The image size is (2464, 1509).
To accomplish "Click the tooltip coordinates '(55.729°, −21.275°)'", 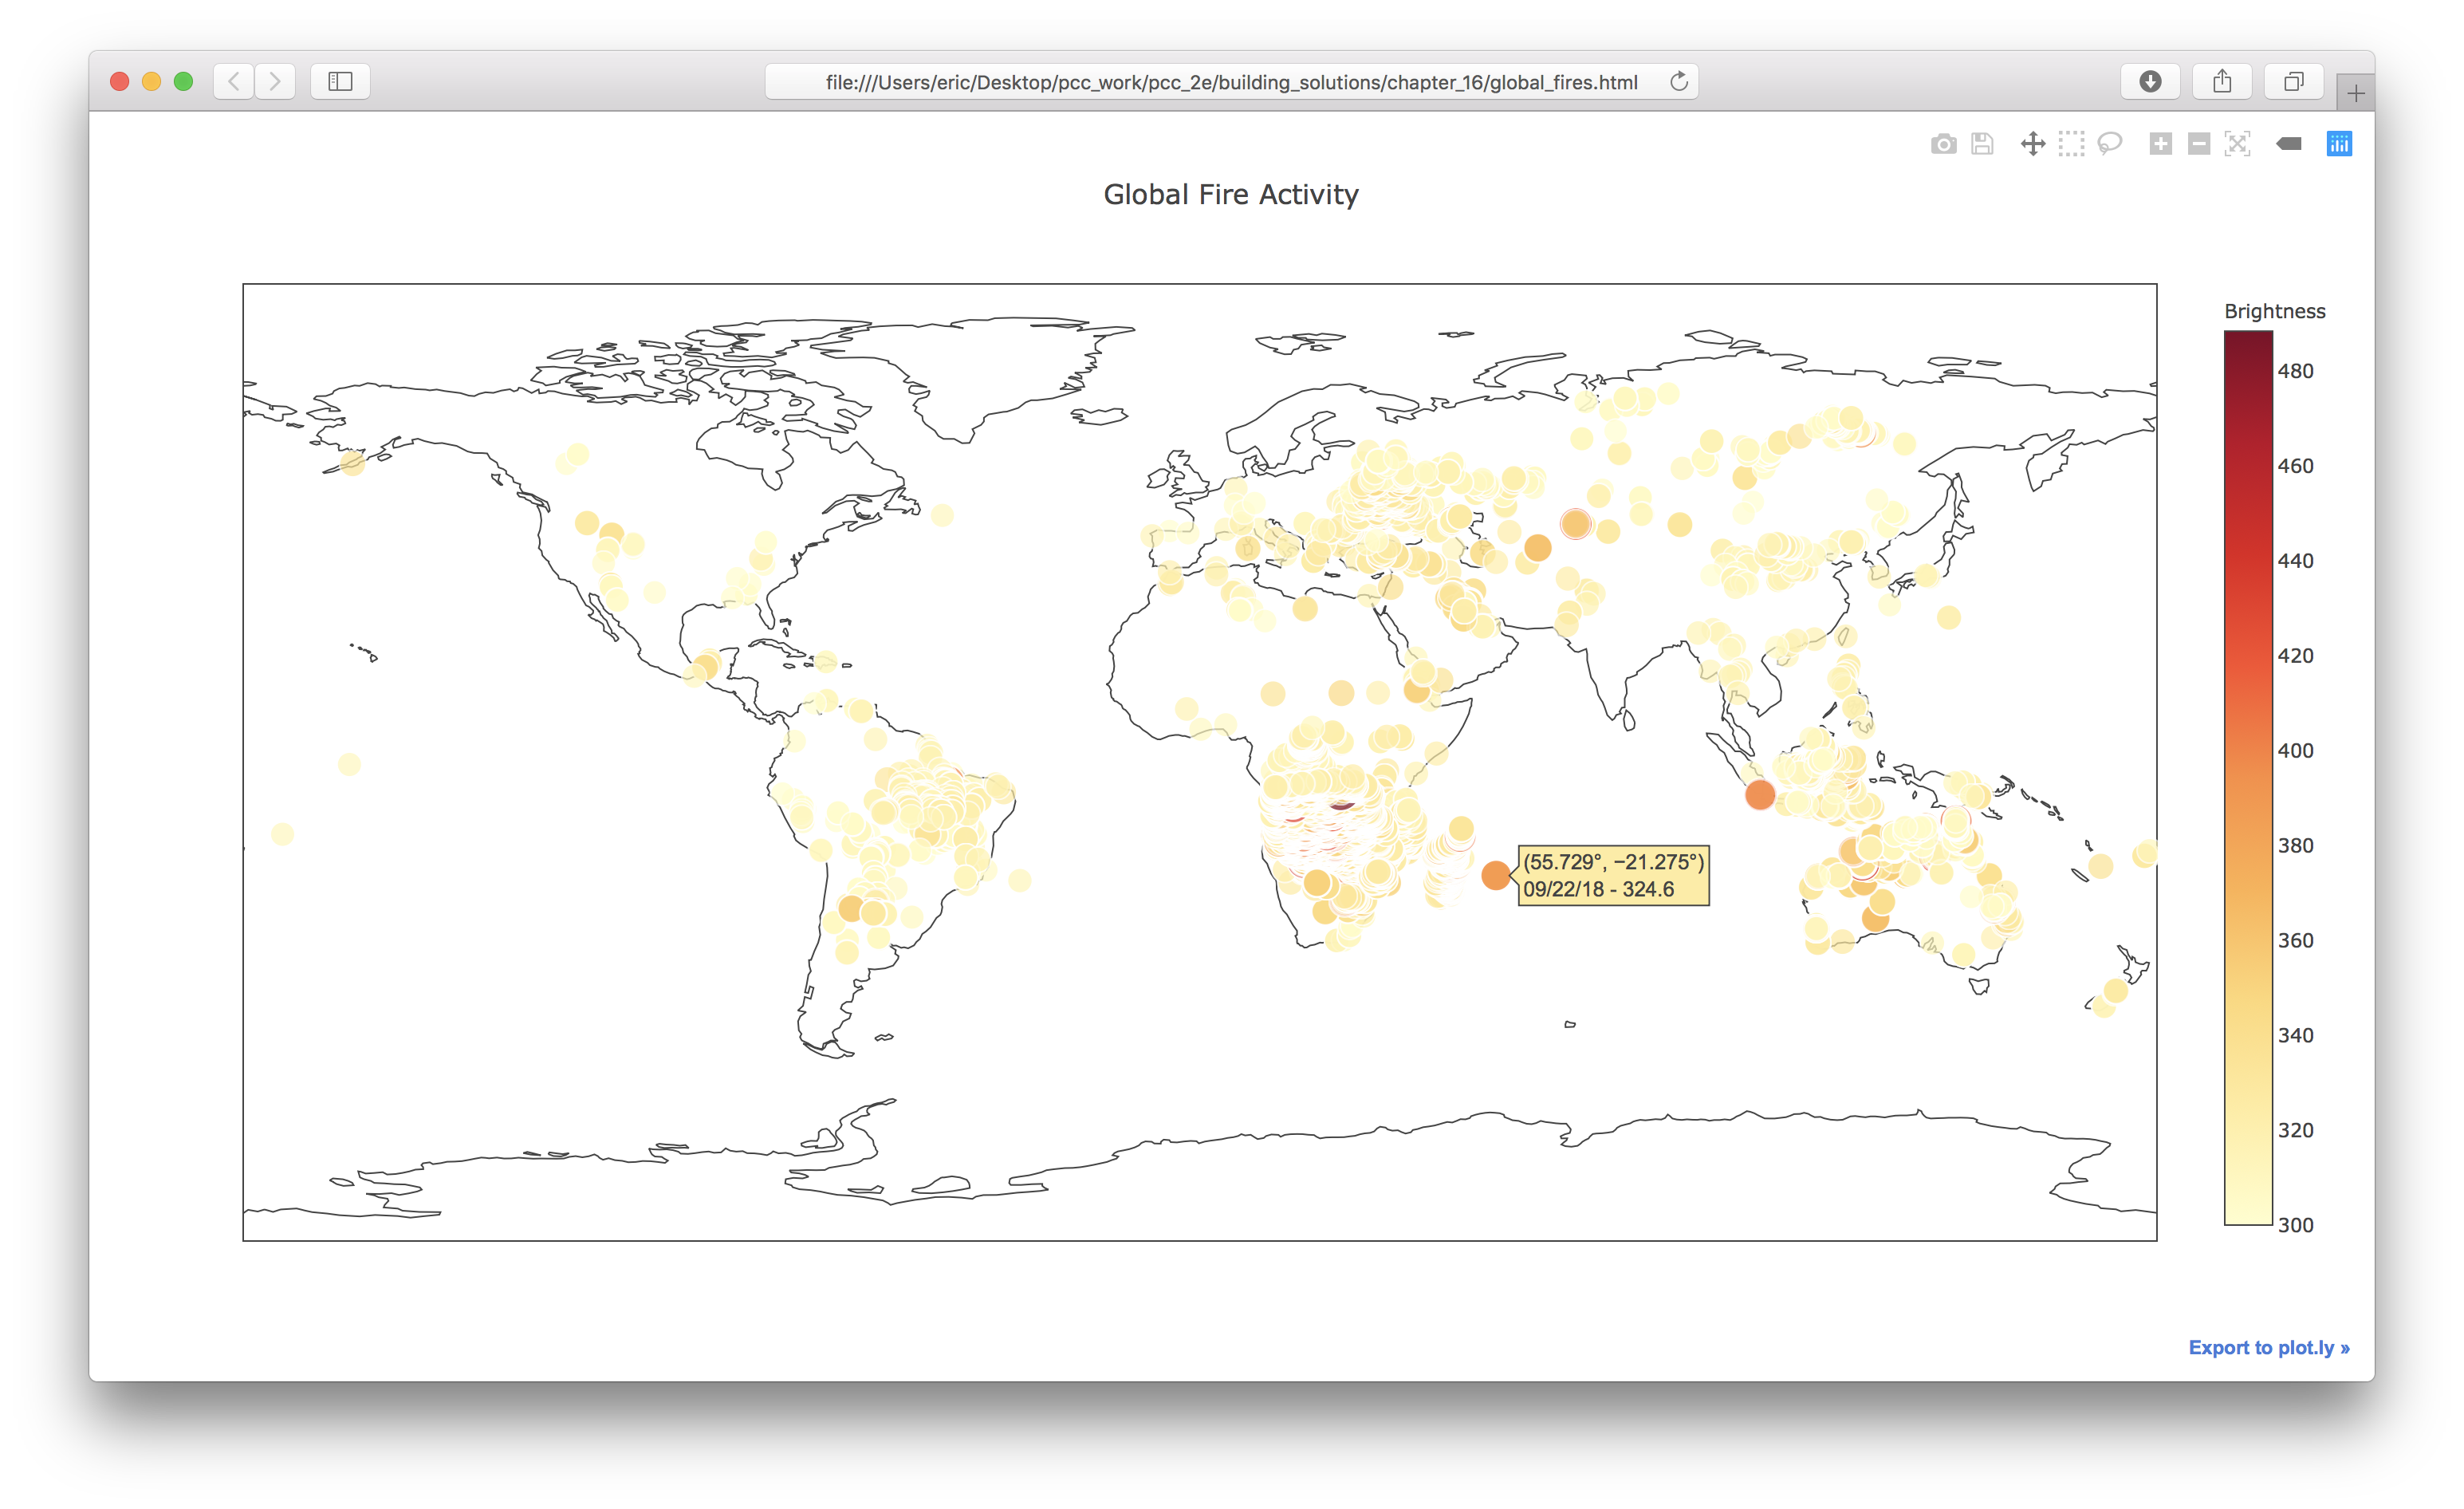I will tap(1613, 862).
